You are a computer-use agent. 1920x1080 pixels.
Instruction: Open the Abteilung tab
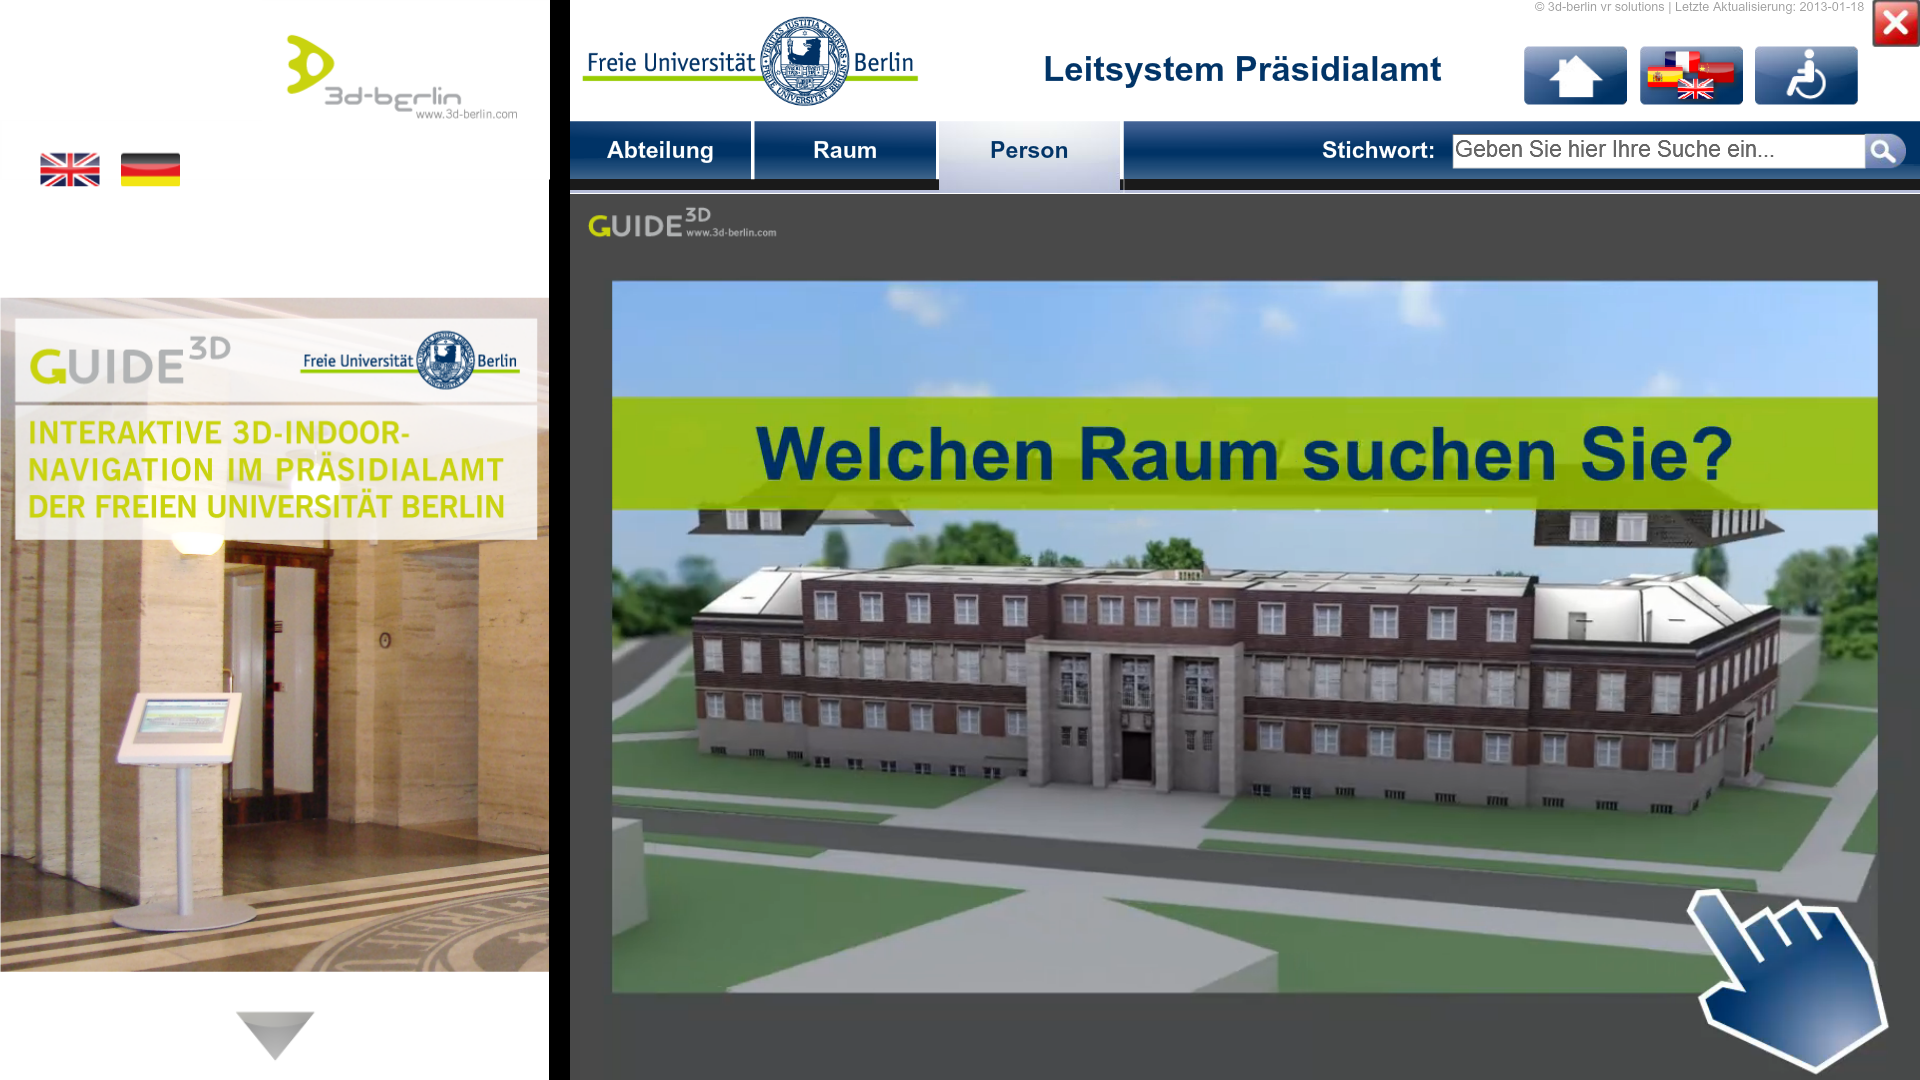(x=660, y=150)
